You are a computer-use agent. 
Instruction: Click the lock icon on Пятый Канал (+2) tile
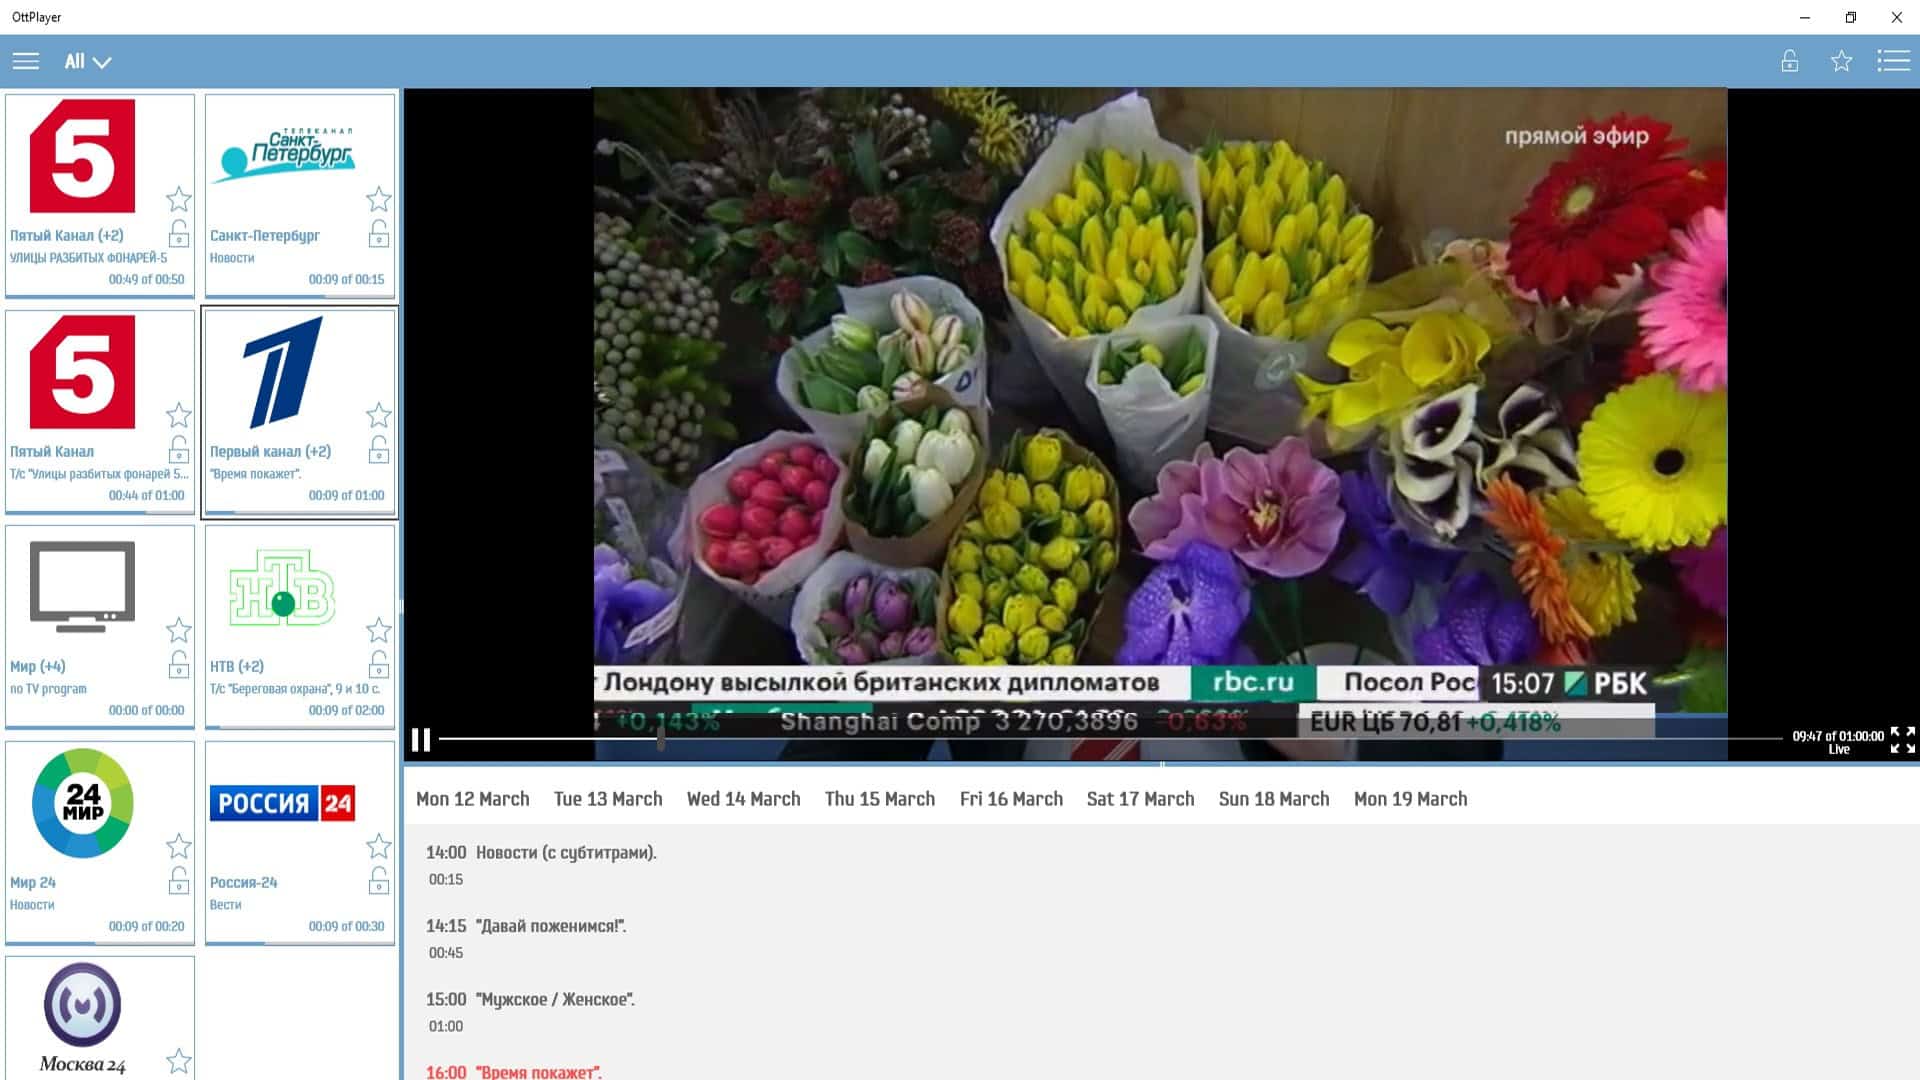pyautogui.click(x=179, y=234)
